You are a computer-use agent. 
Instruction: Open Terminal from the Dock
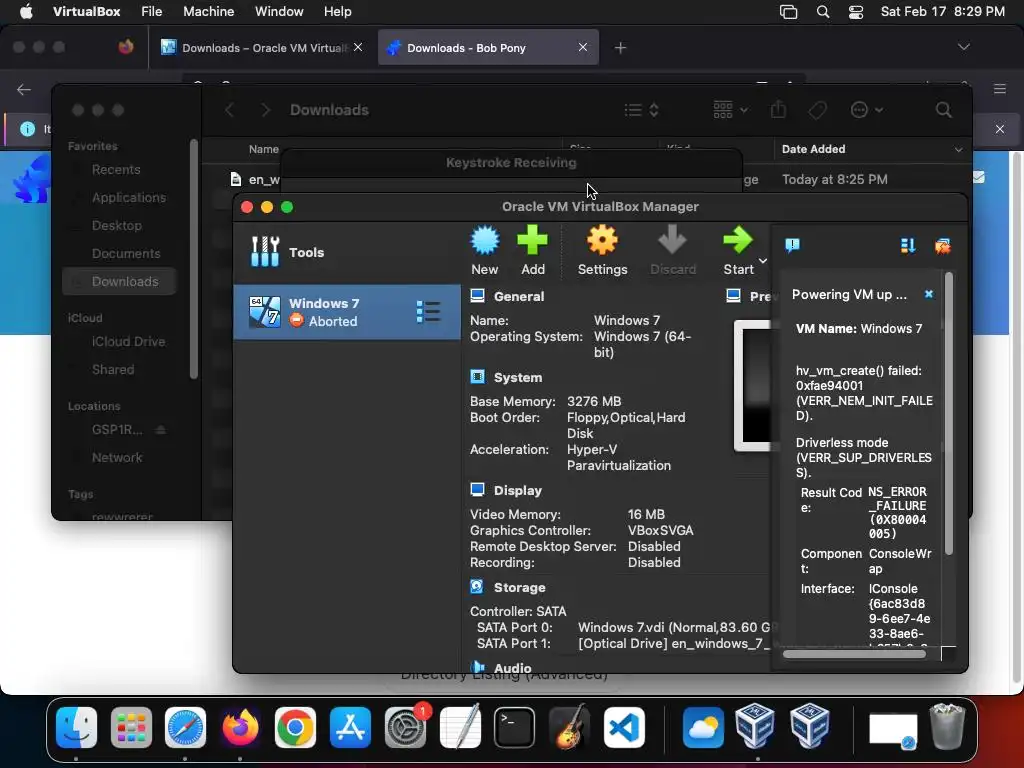click(515, 727)
